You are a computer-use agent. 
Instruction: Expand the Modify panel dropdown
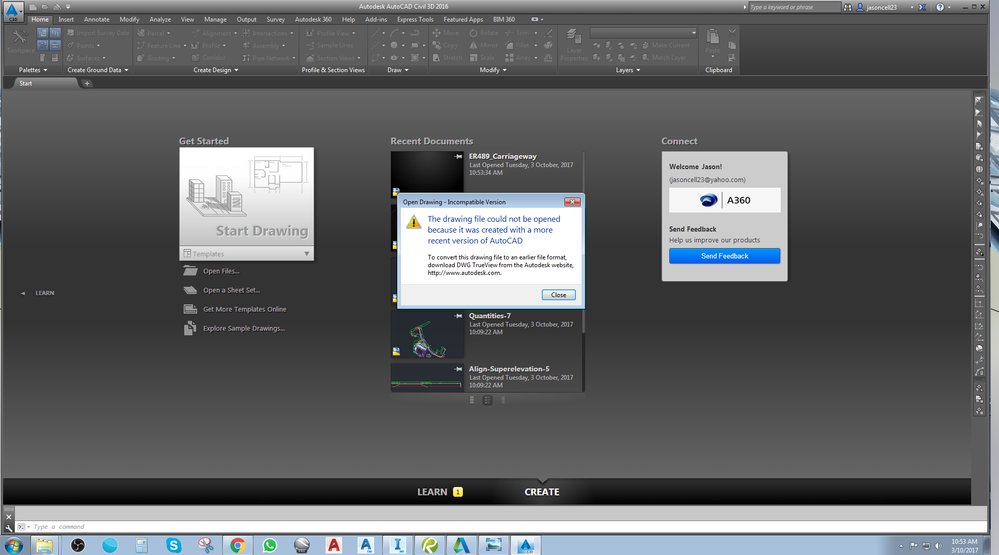click(x=493, y=70)
